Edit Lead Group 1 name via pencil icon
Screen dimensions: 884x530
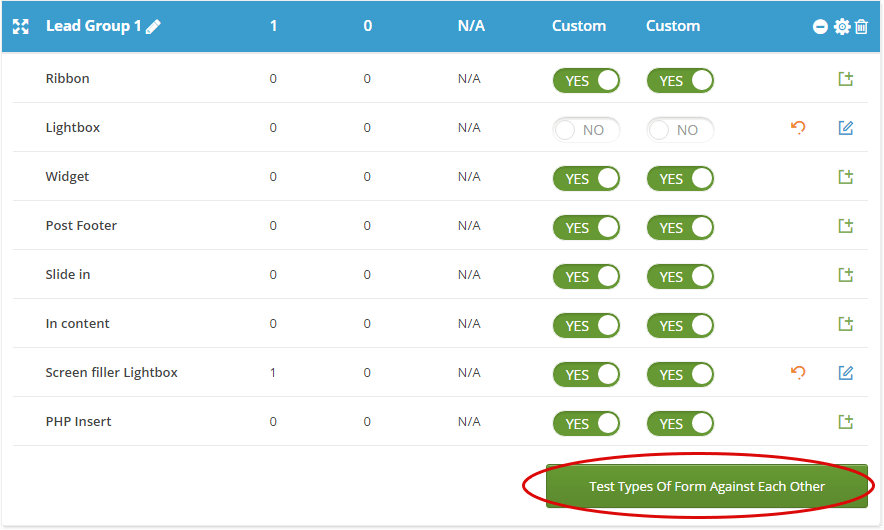click(x=153, y=26)
